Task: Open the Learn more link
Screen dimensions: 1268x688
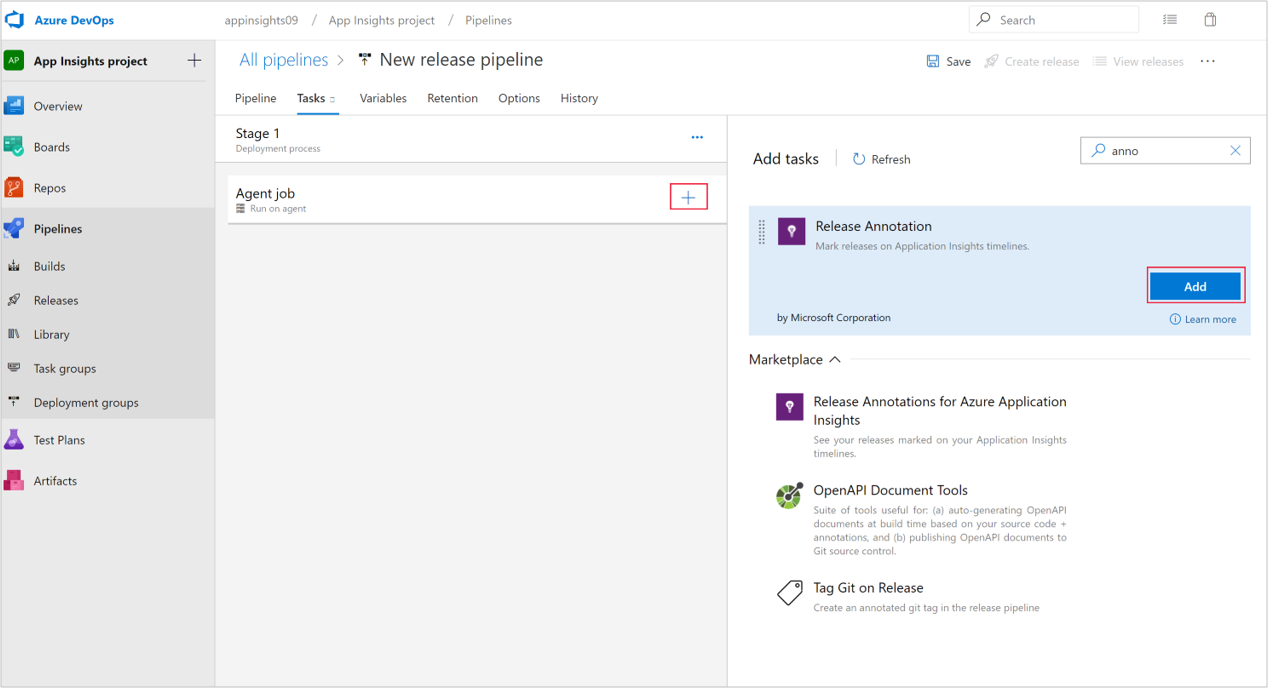Action: pyautogui.click(x=1203, y=319)
